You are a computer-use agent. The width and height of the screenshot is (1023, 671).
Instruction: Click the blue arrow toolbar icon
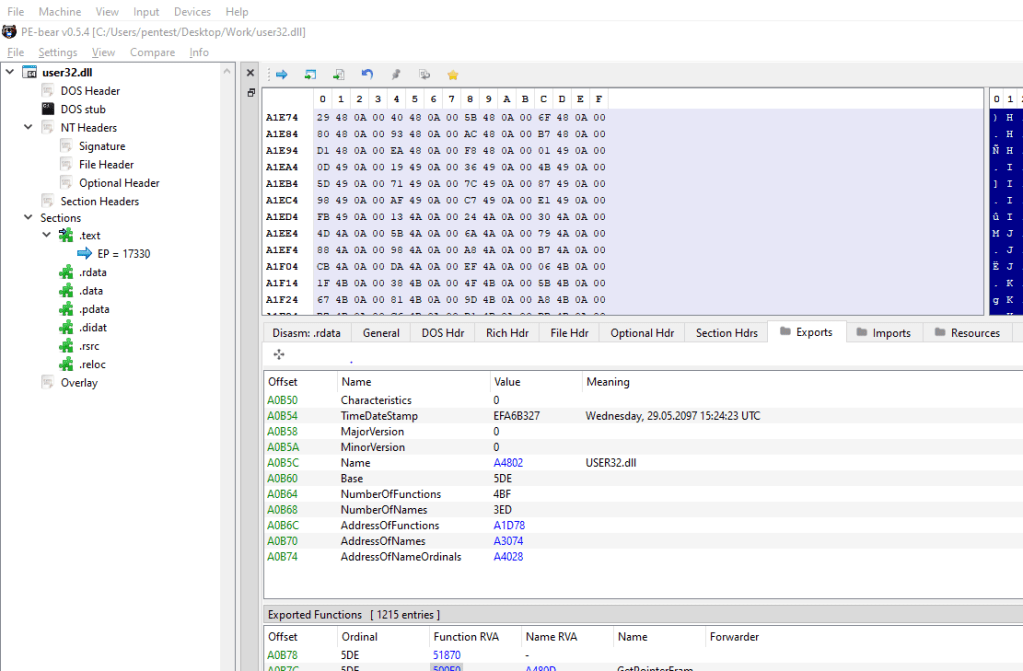point(282,75)
